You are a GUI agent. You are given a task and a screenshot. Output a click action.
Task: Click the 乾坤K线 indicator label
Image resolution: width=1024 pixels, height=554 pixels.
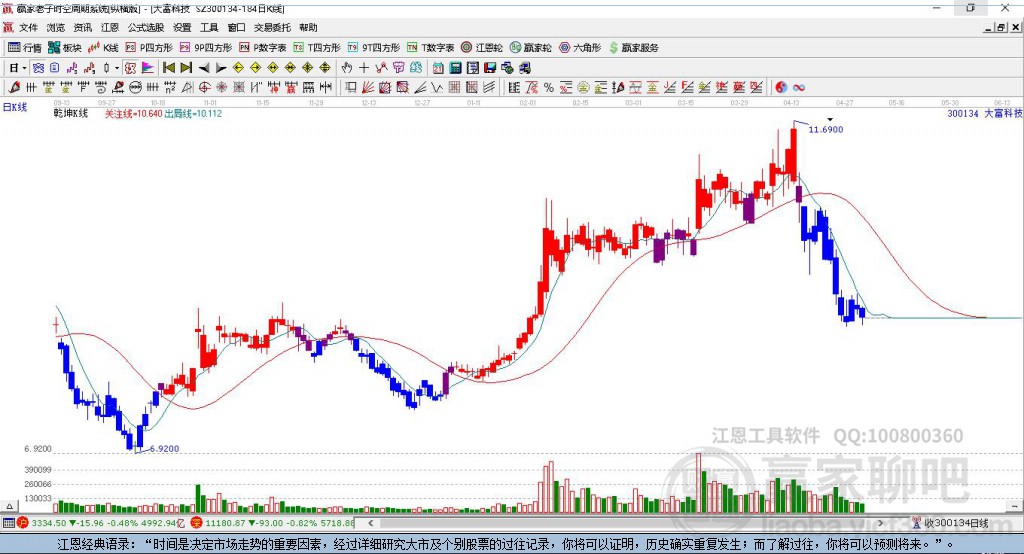71,113
